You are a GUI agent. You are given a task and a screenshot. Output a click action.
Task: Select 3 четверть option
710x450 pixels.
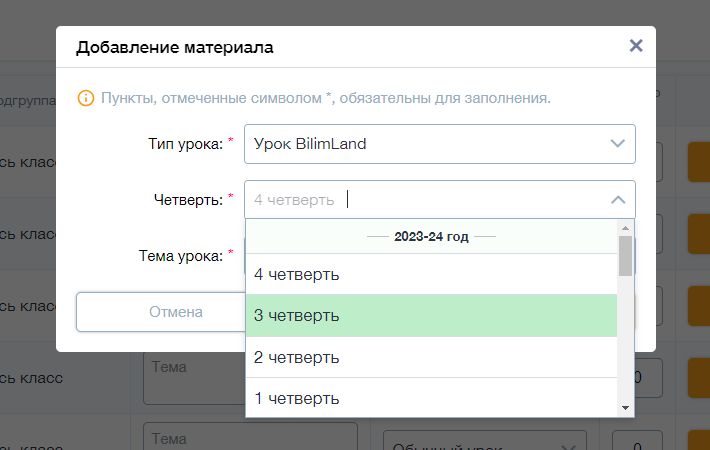(431, 316)
